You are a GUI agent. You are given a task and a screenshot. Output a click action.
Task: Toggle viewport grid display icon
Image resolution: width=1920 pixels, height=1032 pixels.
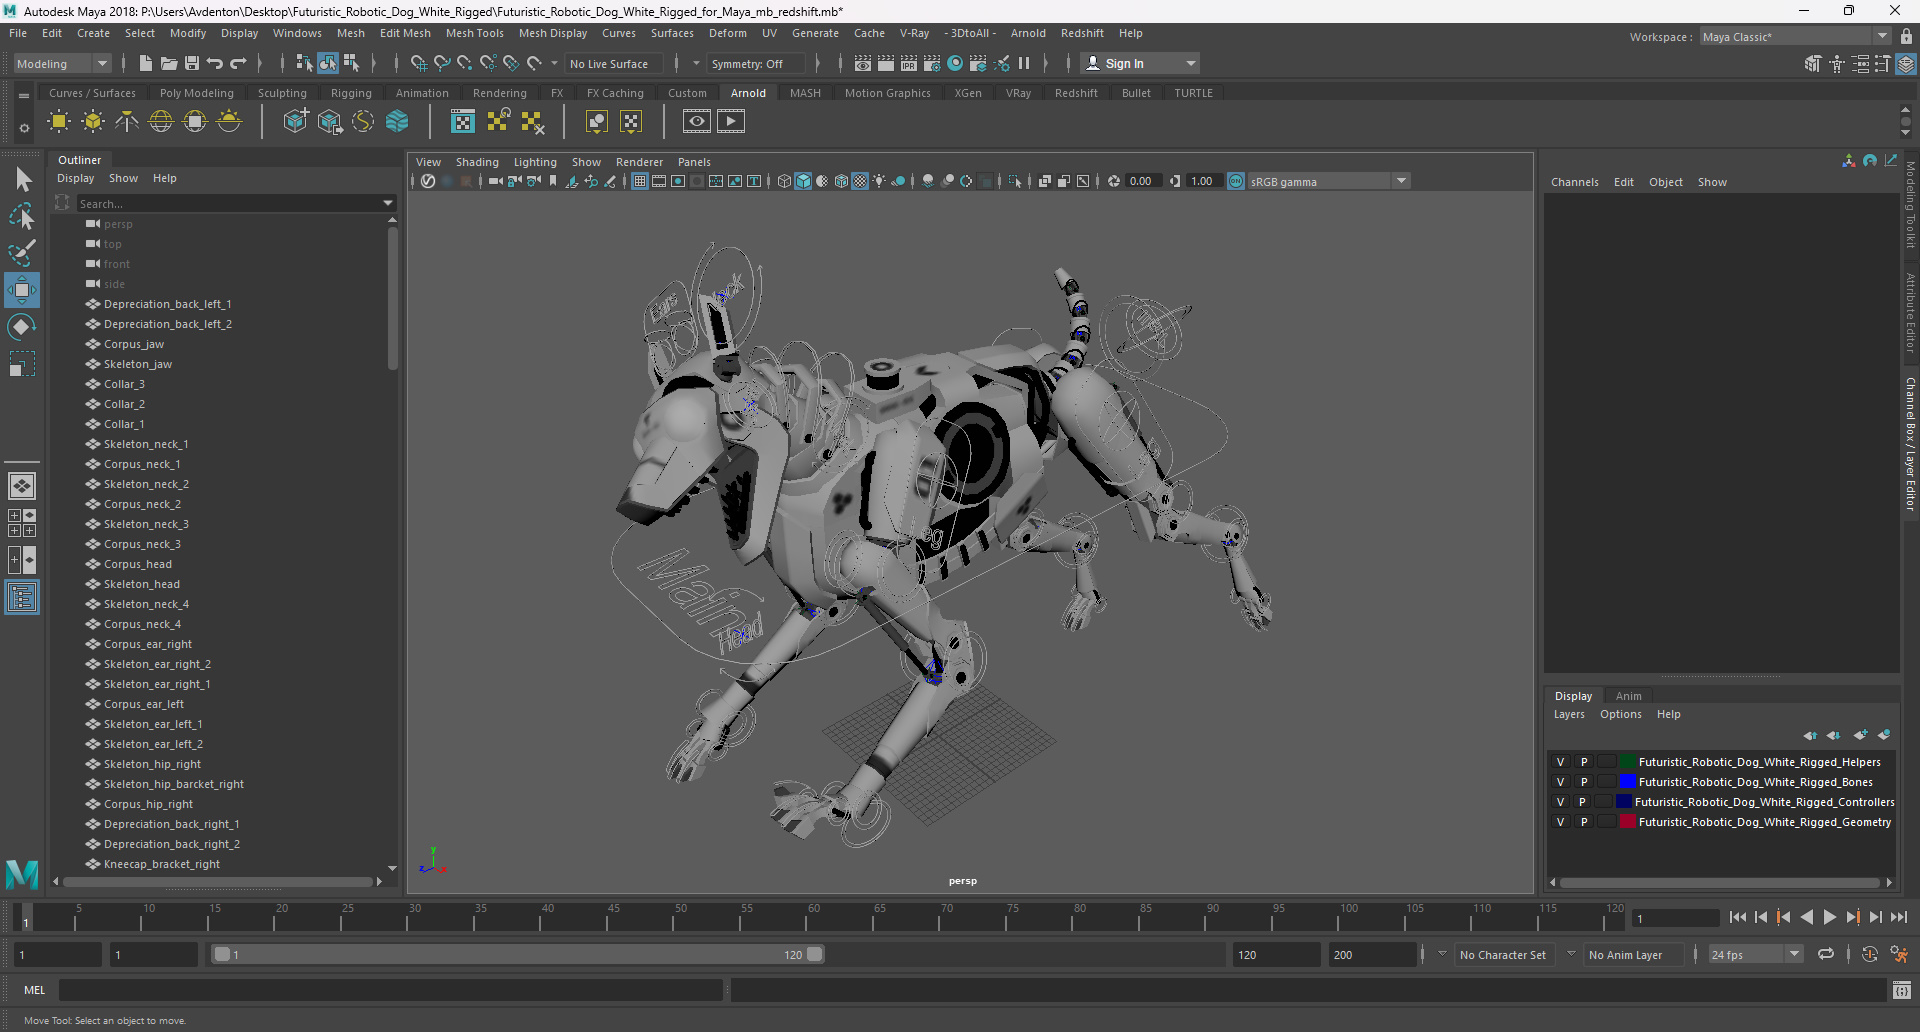coord(639,182)
